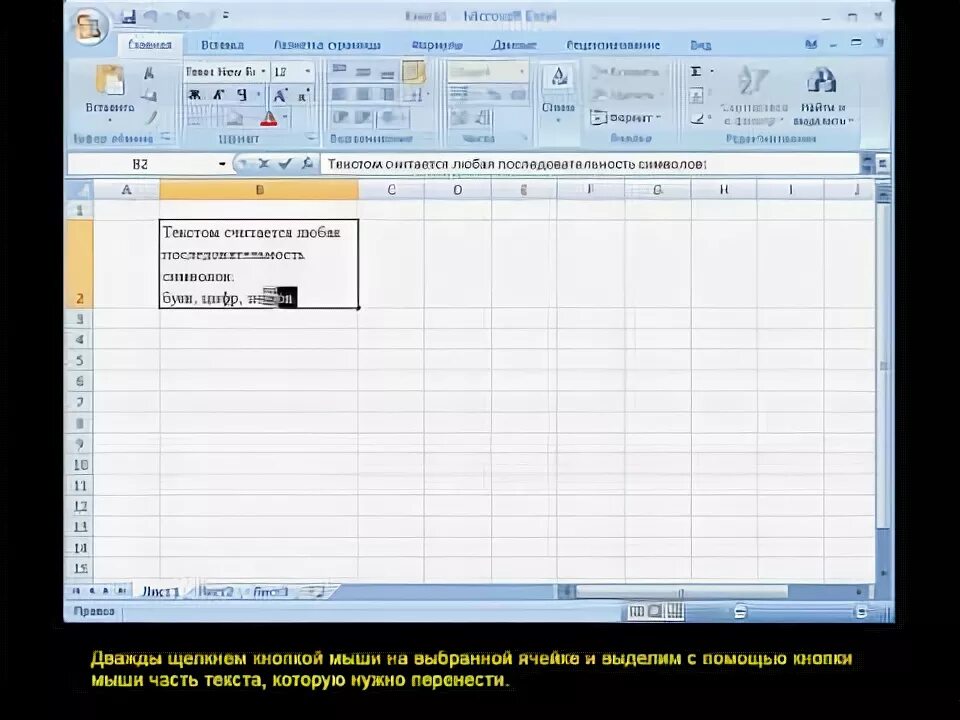This screenshot has width=960, height=720.
Task: Apply the red font color
Action: click(268, 118)
